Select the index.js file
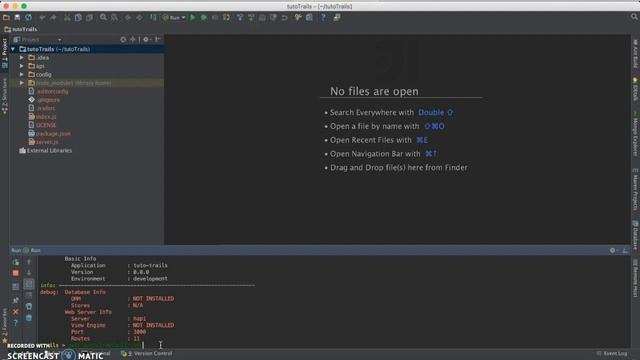 point(46,117)
